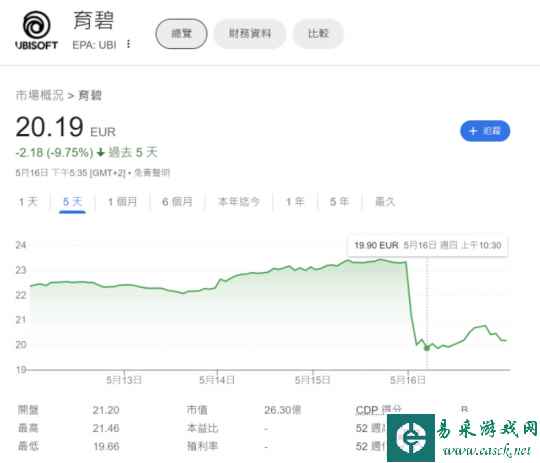Image resolution: width=540 pixels, height=463 pixels.
Task: Select the 5 天 time range
Action: click(x=72, y=202)
